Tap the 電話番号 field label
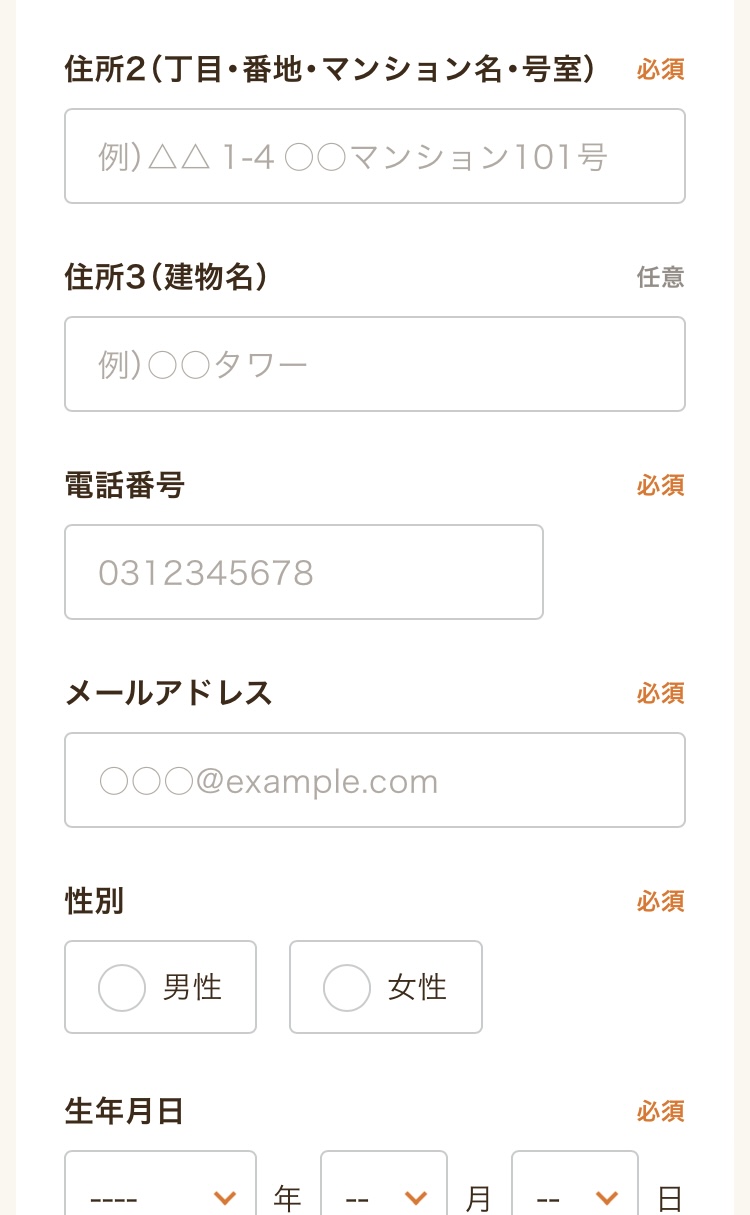The height and width of the screenshot is (1215, 750). pyautogui.click(x=125, y=486)
